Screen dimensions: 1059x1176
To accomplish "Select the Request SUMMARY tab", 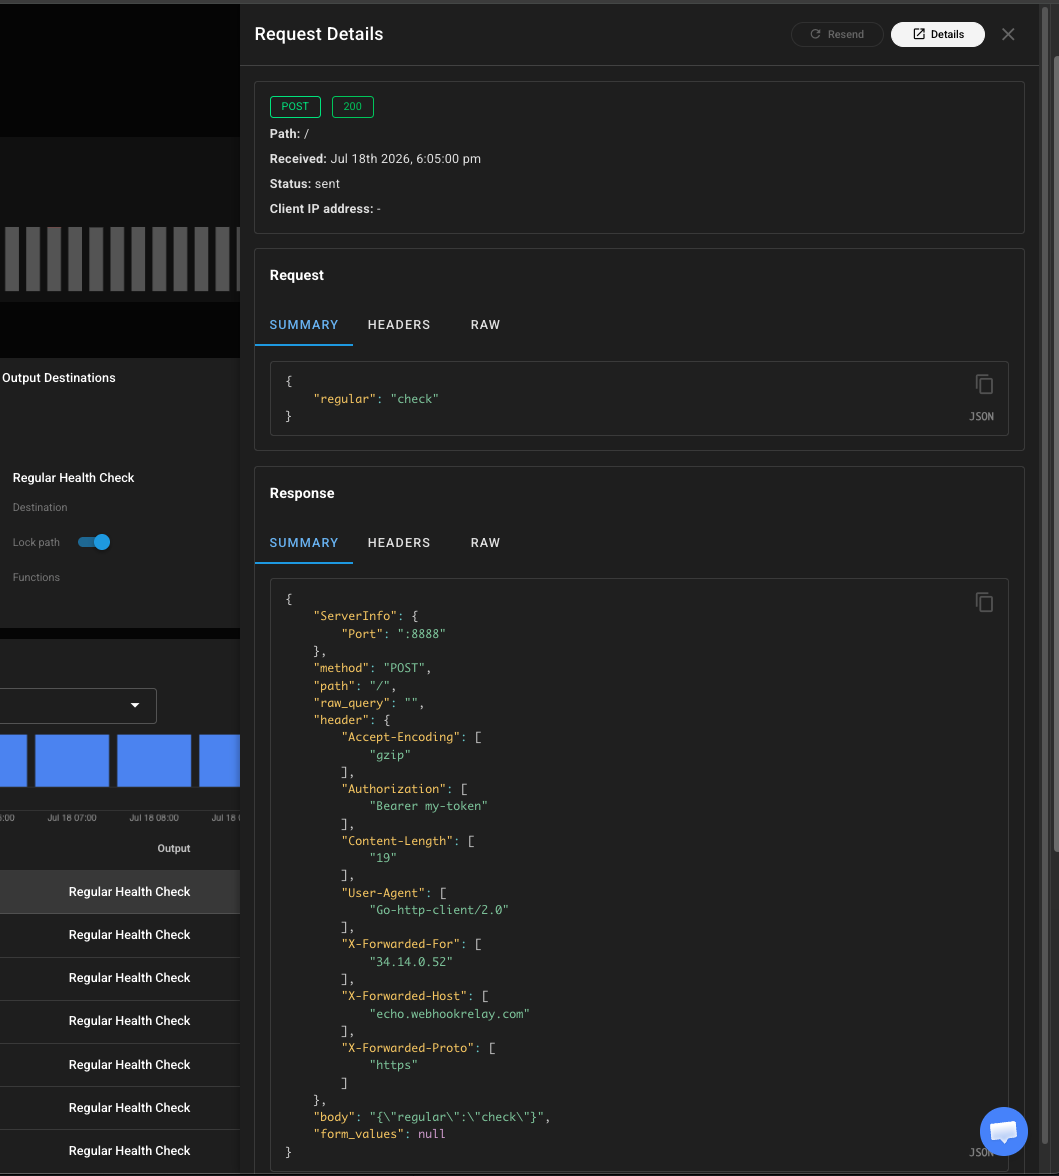I will click(304, 325).
